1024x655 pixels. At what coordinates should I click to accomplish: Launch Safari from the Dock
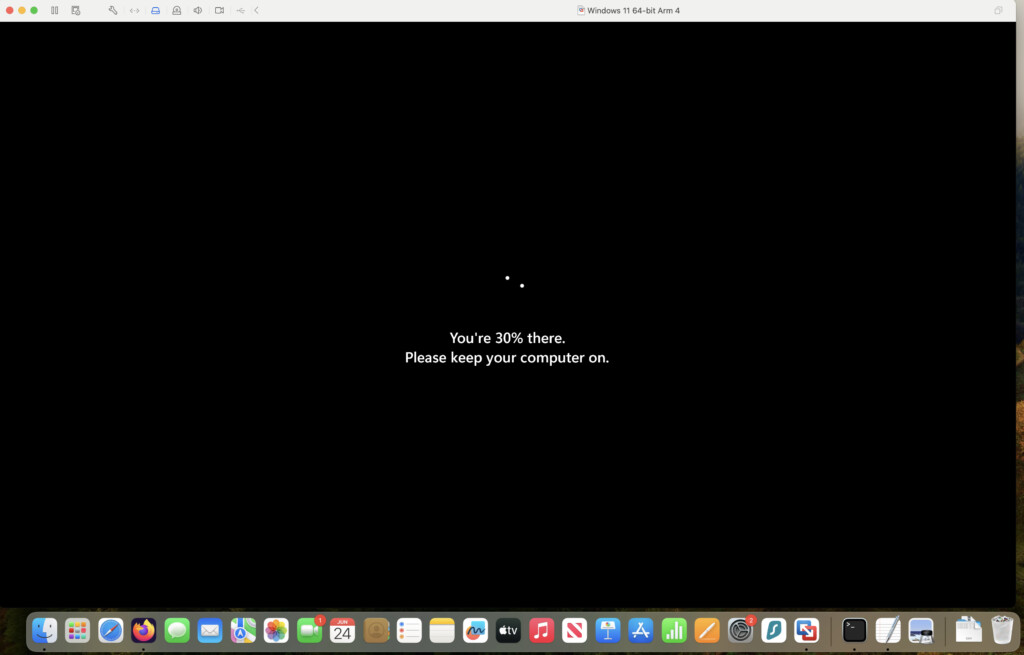point(111,630)
